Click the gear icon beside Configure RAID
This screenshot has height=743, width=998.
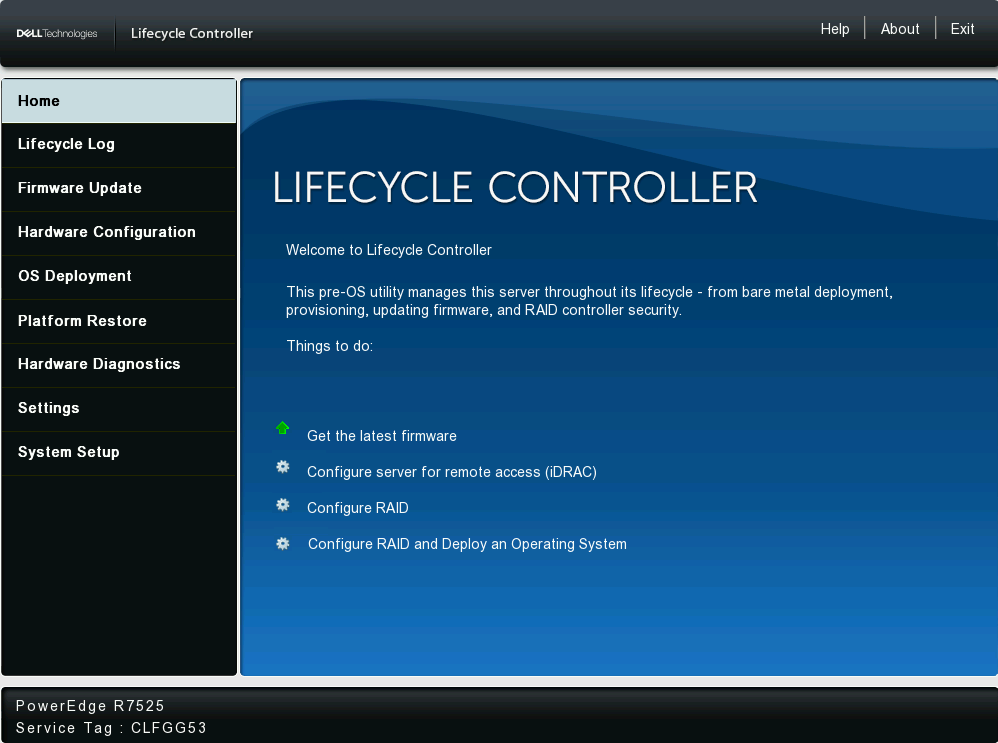[x=282, y=503]
